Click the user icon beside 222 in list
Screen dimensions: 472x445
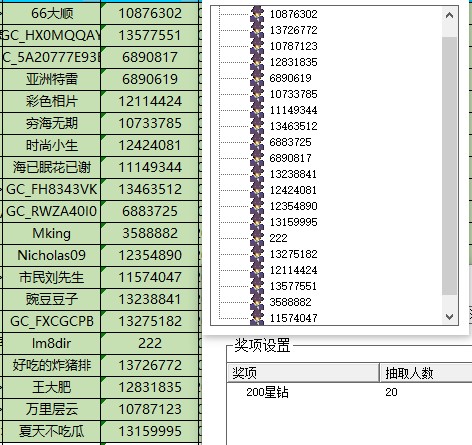(x=257, y=238)
